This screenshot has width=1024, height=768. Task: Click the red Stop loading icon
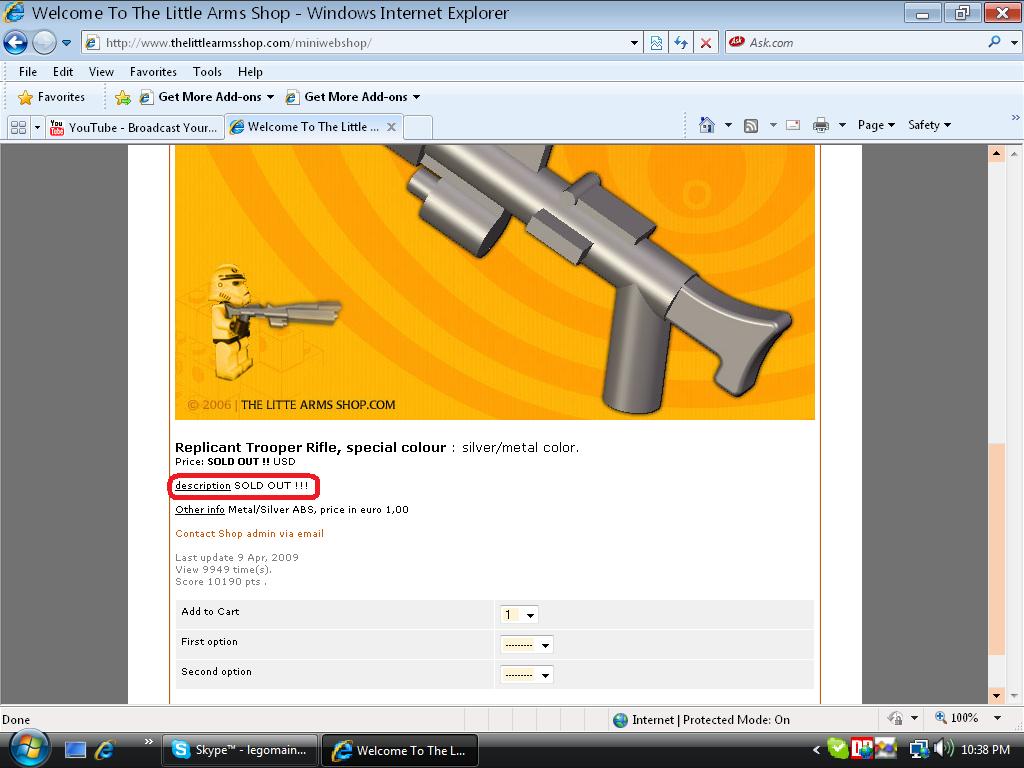click(x=706, y=43)
